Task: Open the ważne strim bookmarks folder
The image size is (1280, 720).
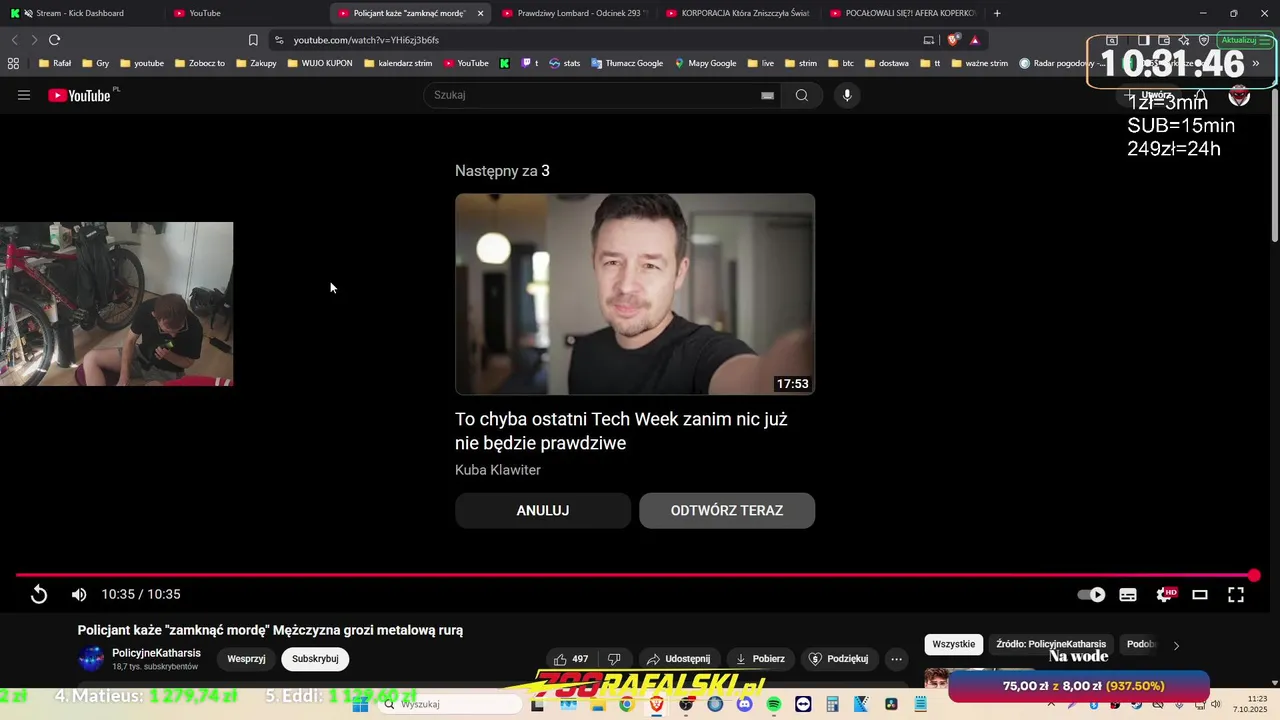Action: (x=979, y=63)
